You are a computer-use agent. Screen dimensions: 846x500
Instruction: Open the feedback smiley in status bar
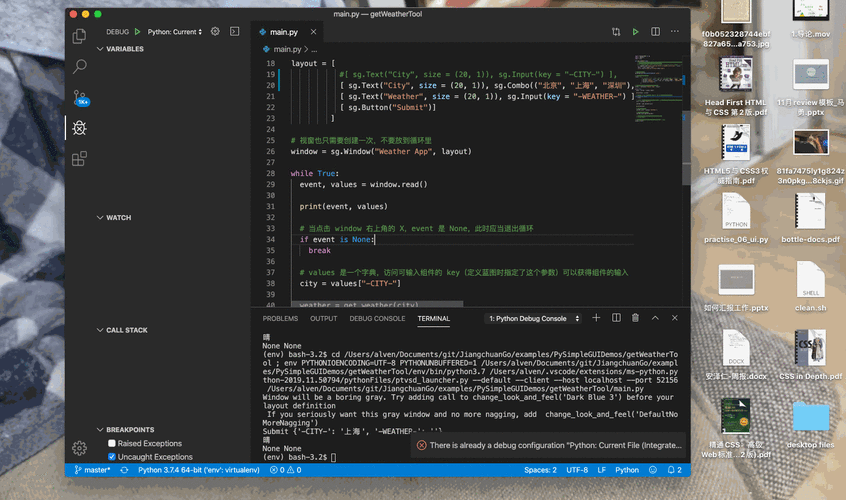tap(653, 470)
